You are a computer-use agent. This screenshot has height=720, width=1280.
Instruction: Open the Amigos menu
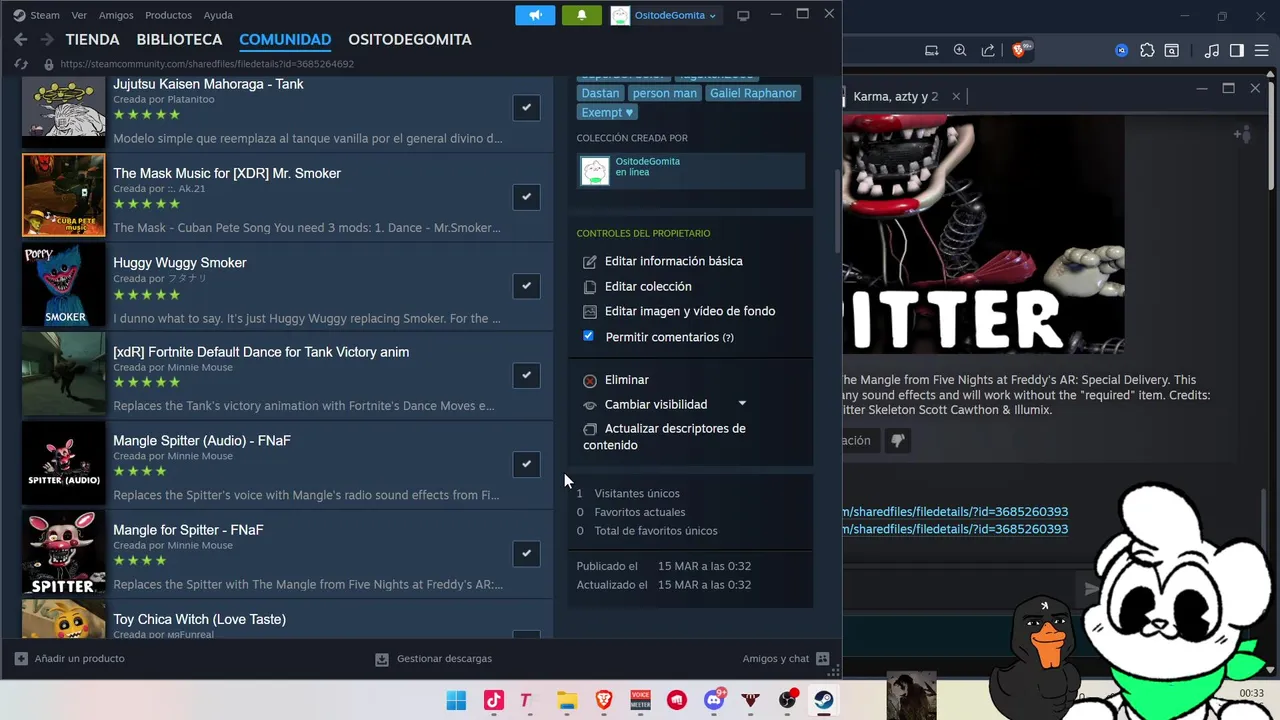tap(116, 15)
